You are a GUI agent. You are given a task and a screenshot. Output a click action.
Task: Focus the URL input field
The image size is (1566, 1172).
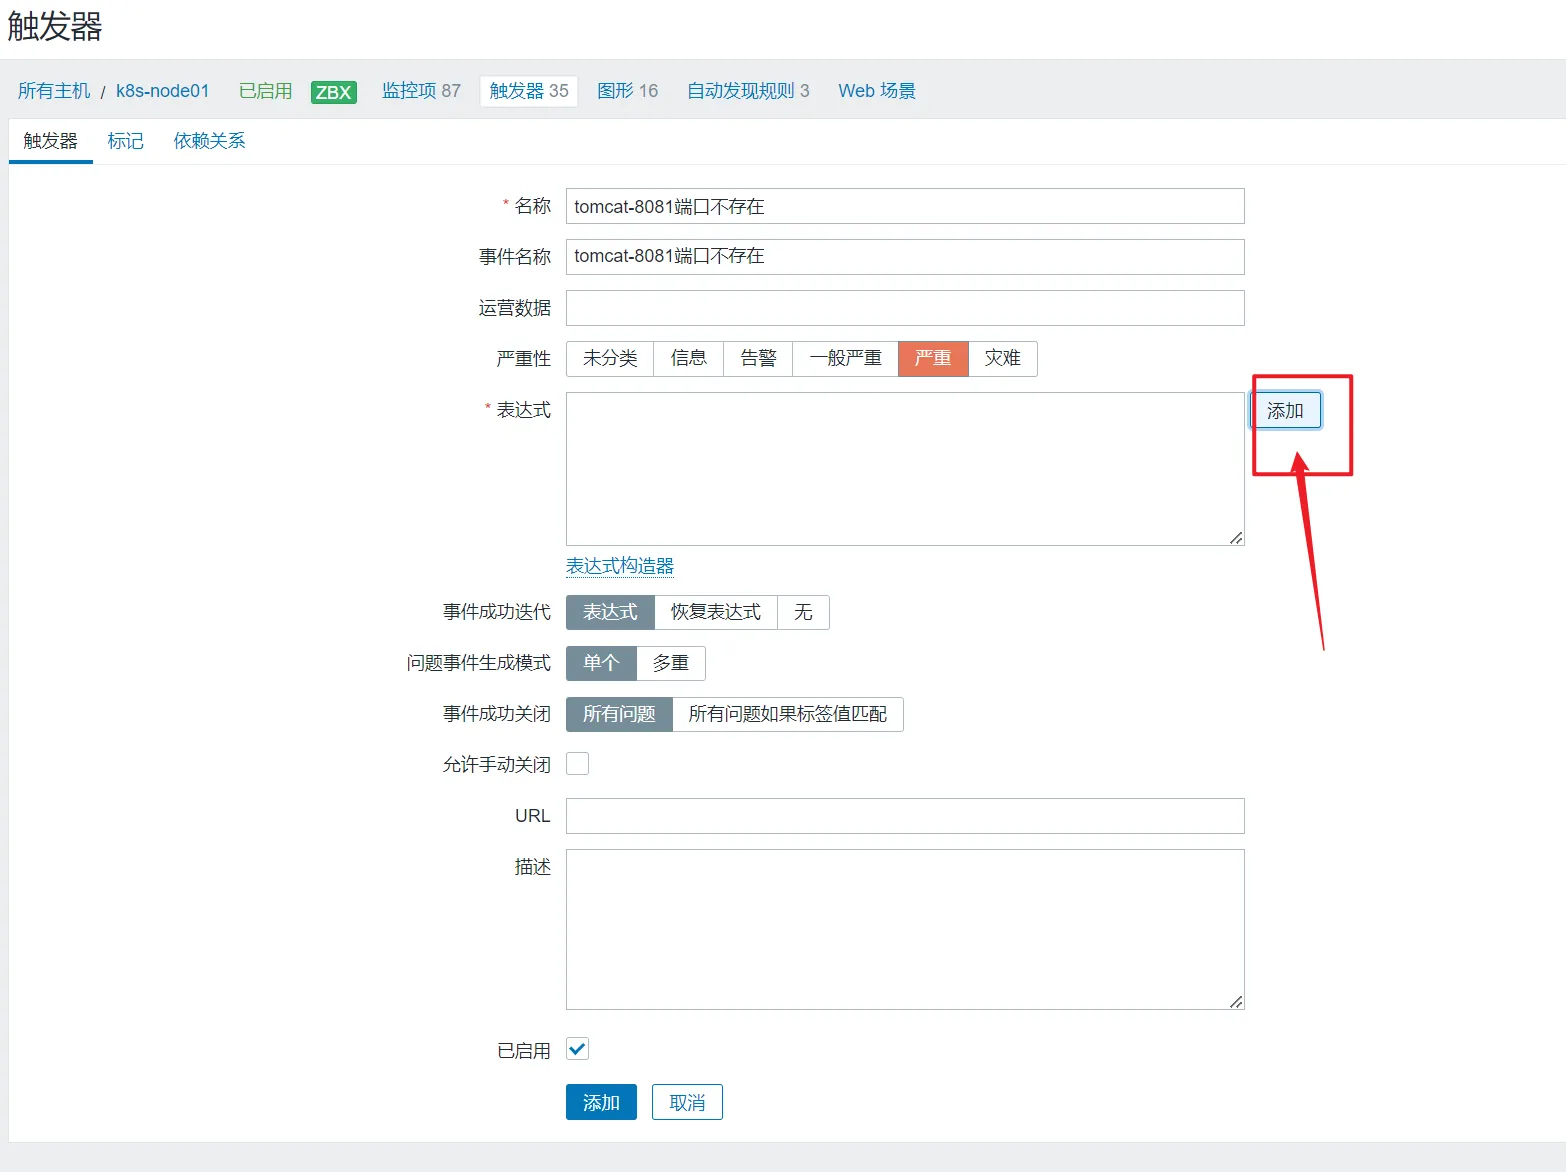click(x=904, y=816)
